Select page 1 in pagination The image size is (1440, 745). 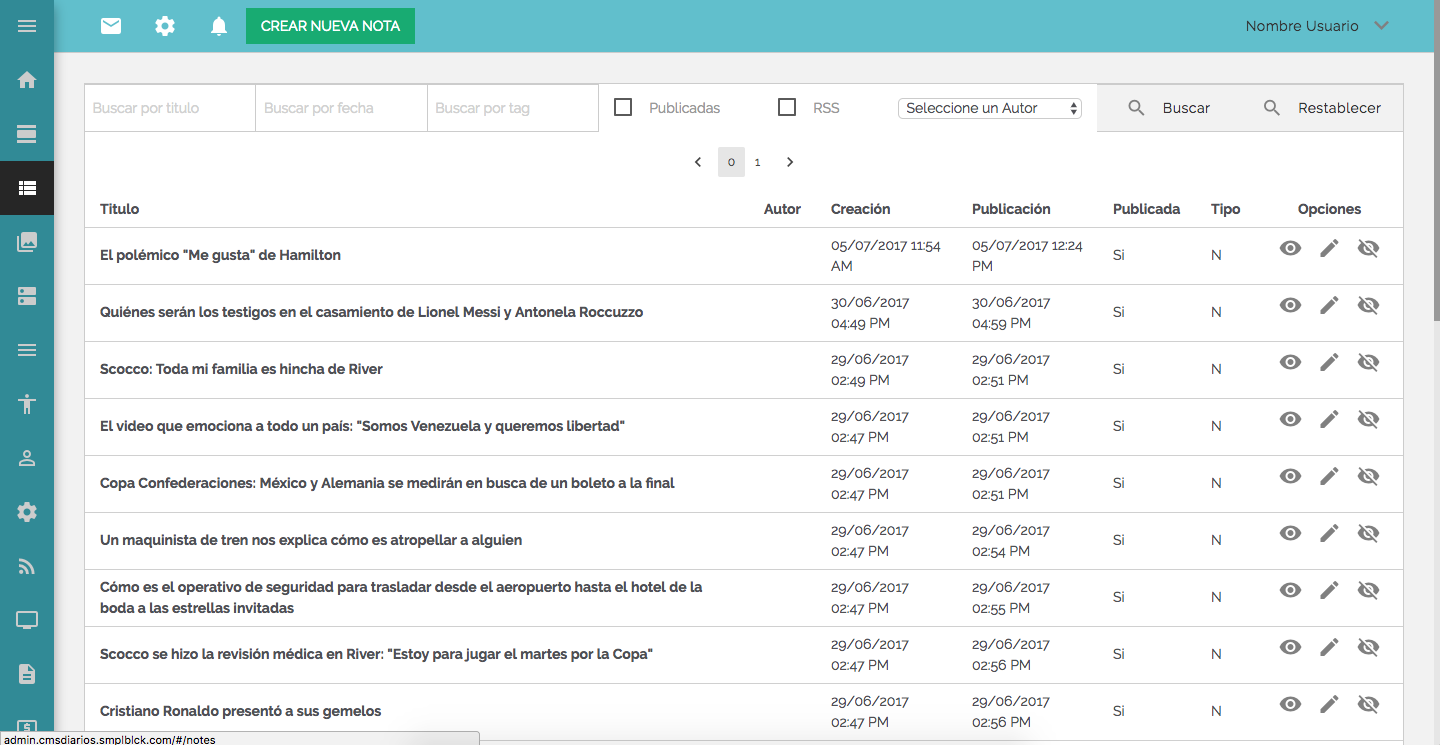coord(758,162)
